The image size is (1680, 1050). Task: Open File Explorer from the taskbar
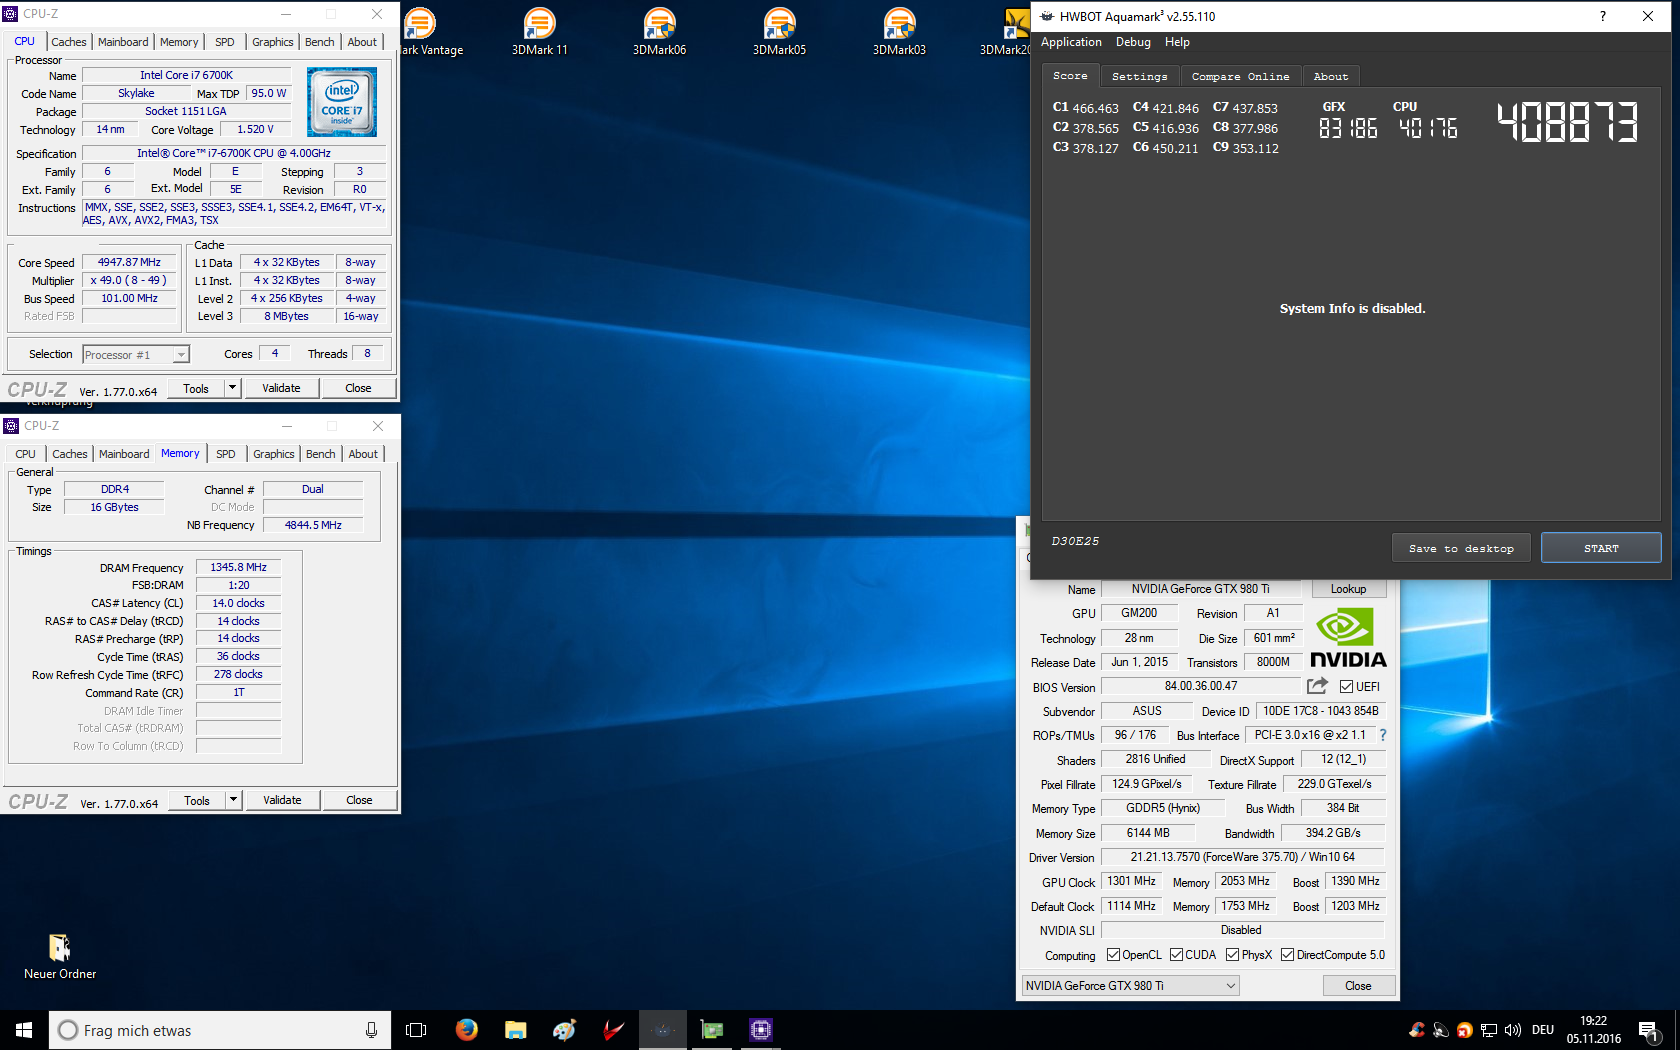515,1030
